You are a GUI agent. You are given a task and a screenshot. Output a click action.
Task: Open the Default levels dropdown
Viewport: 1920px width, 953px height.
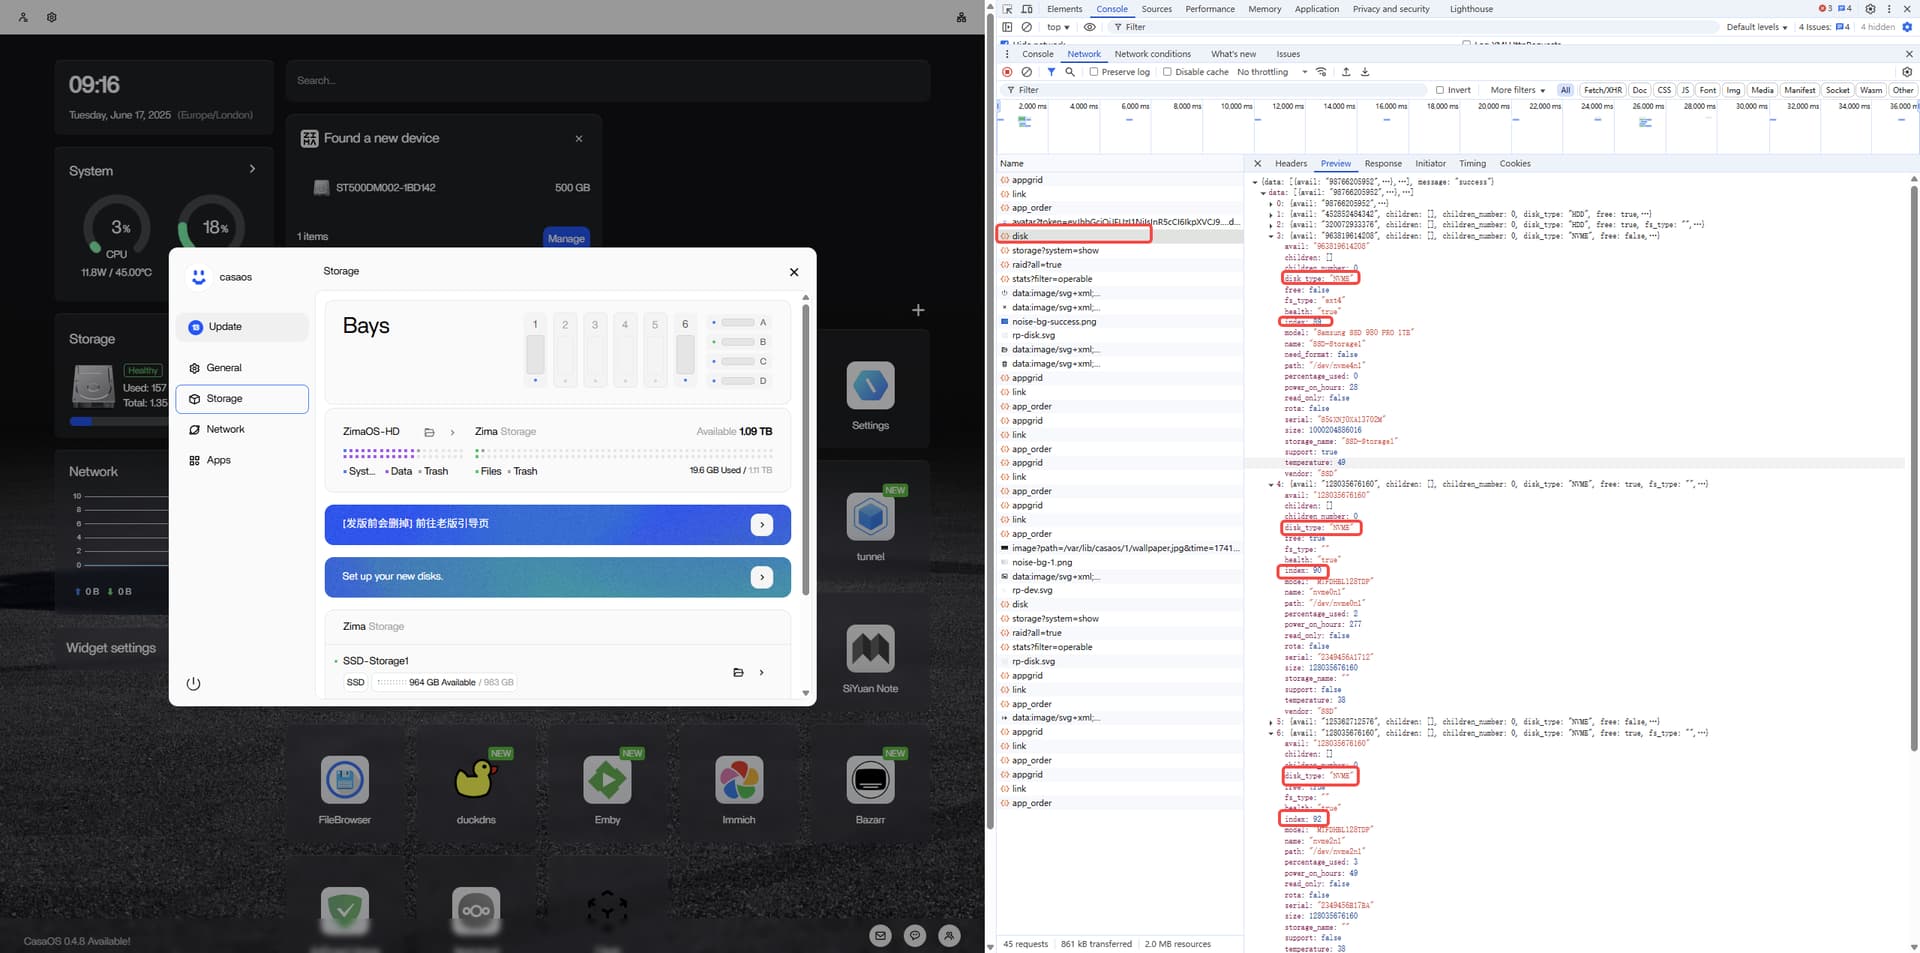1757,27
